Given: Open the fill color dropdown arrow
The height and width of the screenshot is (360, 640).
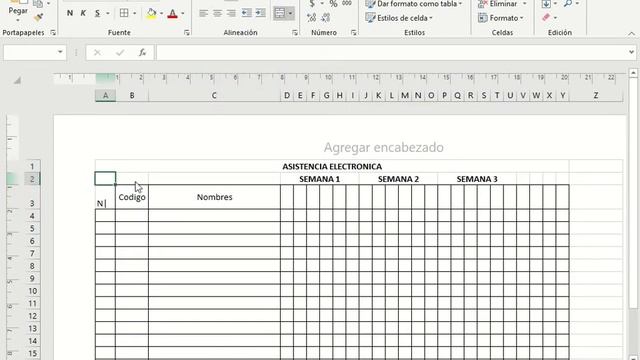Looking at the screenshot, I should click(x=161, y=13).
